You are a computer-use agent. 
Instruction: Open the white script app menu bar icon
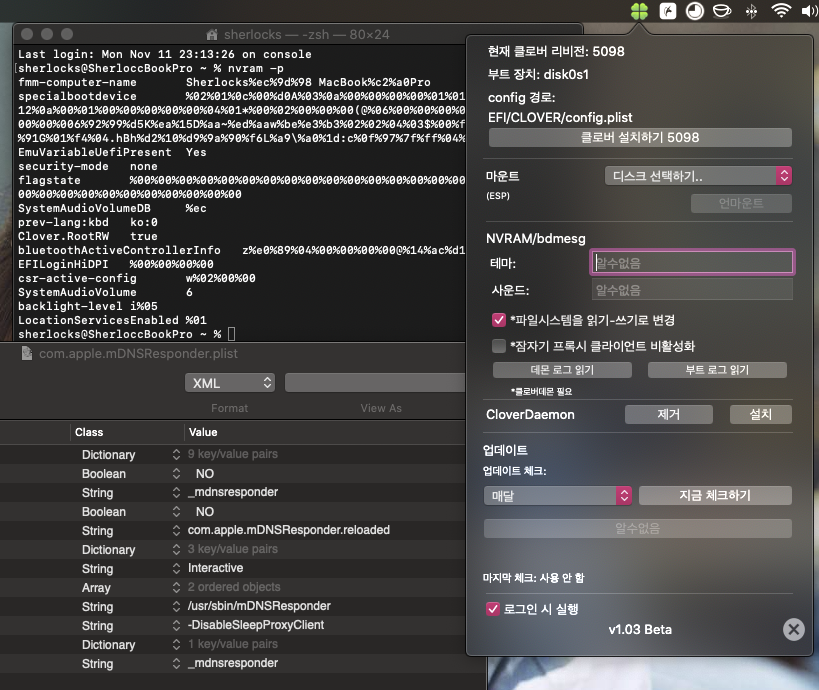pyautogui.click(x=668, y=11)
